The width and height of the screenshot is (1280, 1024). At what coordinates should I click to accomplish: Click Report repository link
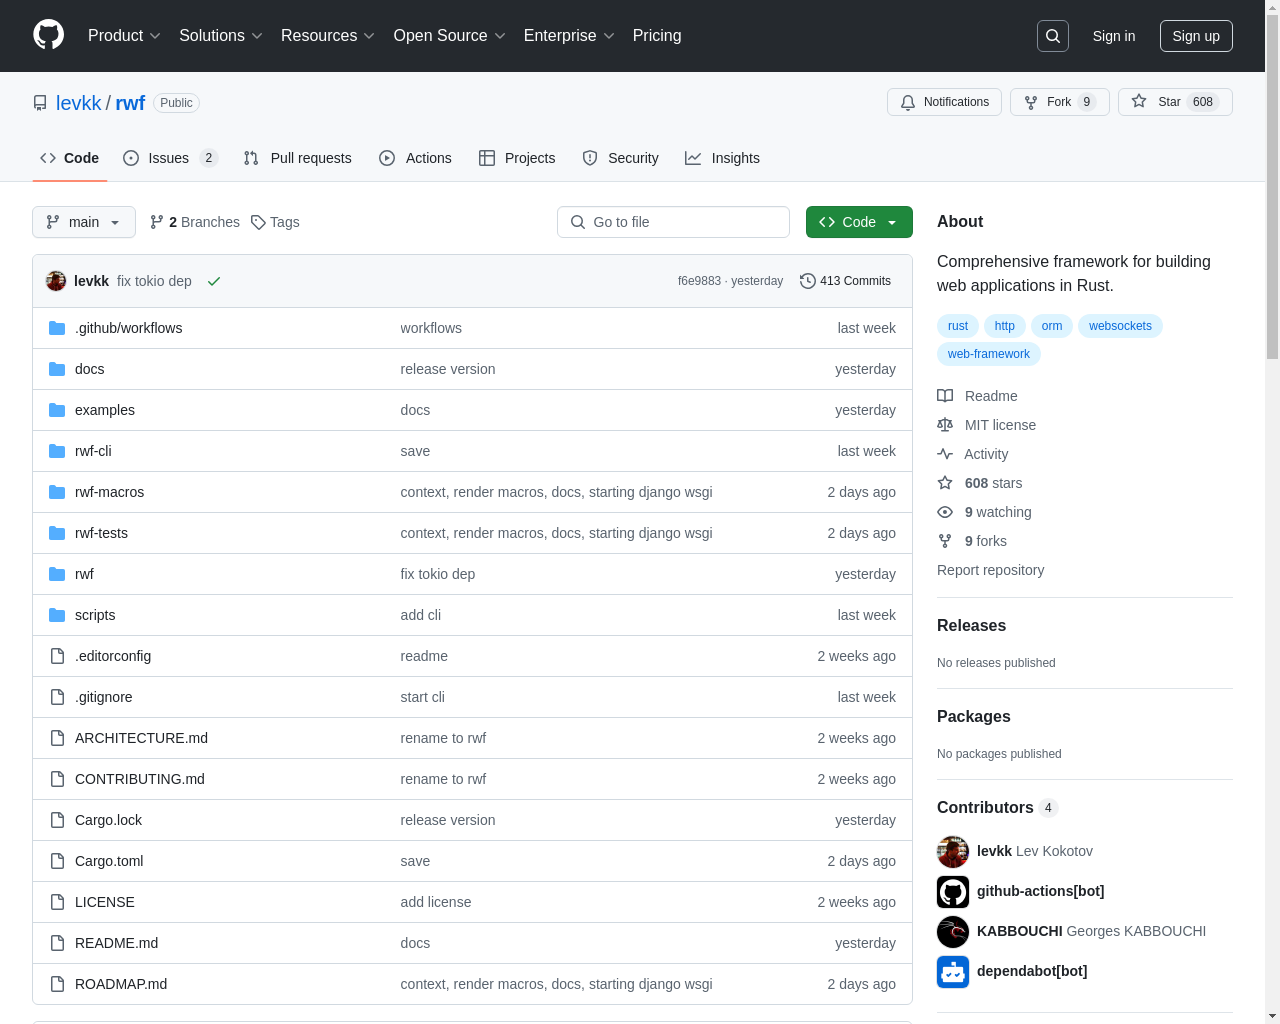[x=990, y=570]
